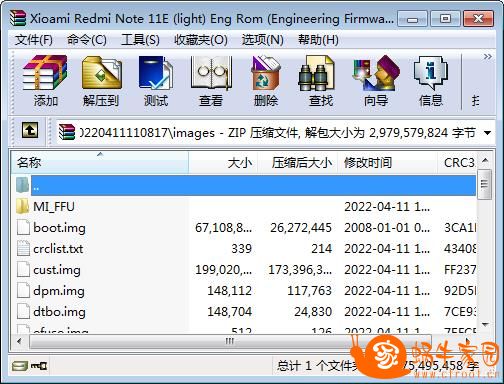
Task: Click the WinRAR title bar application icon
Action: [18, 18]
